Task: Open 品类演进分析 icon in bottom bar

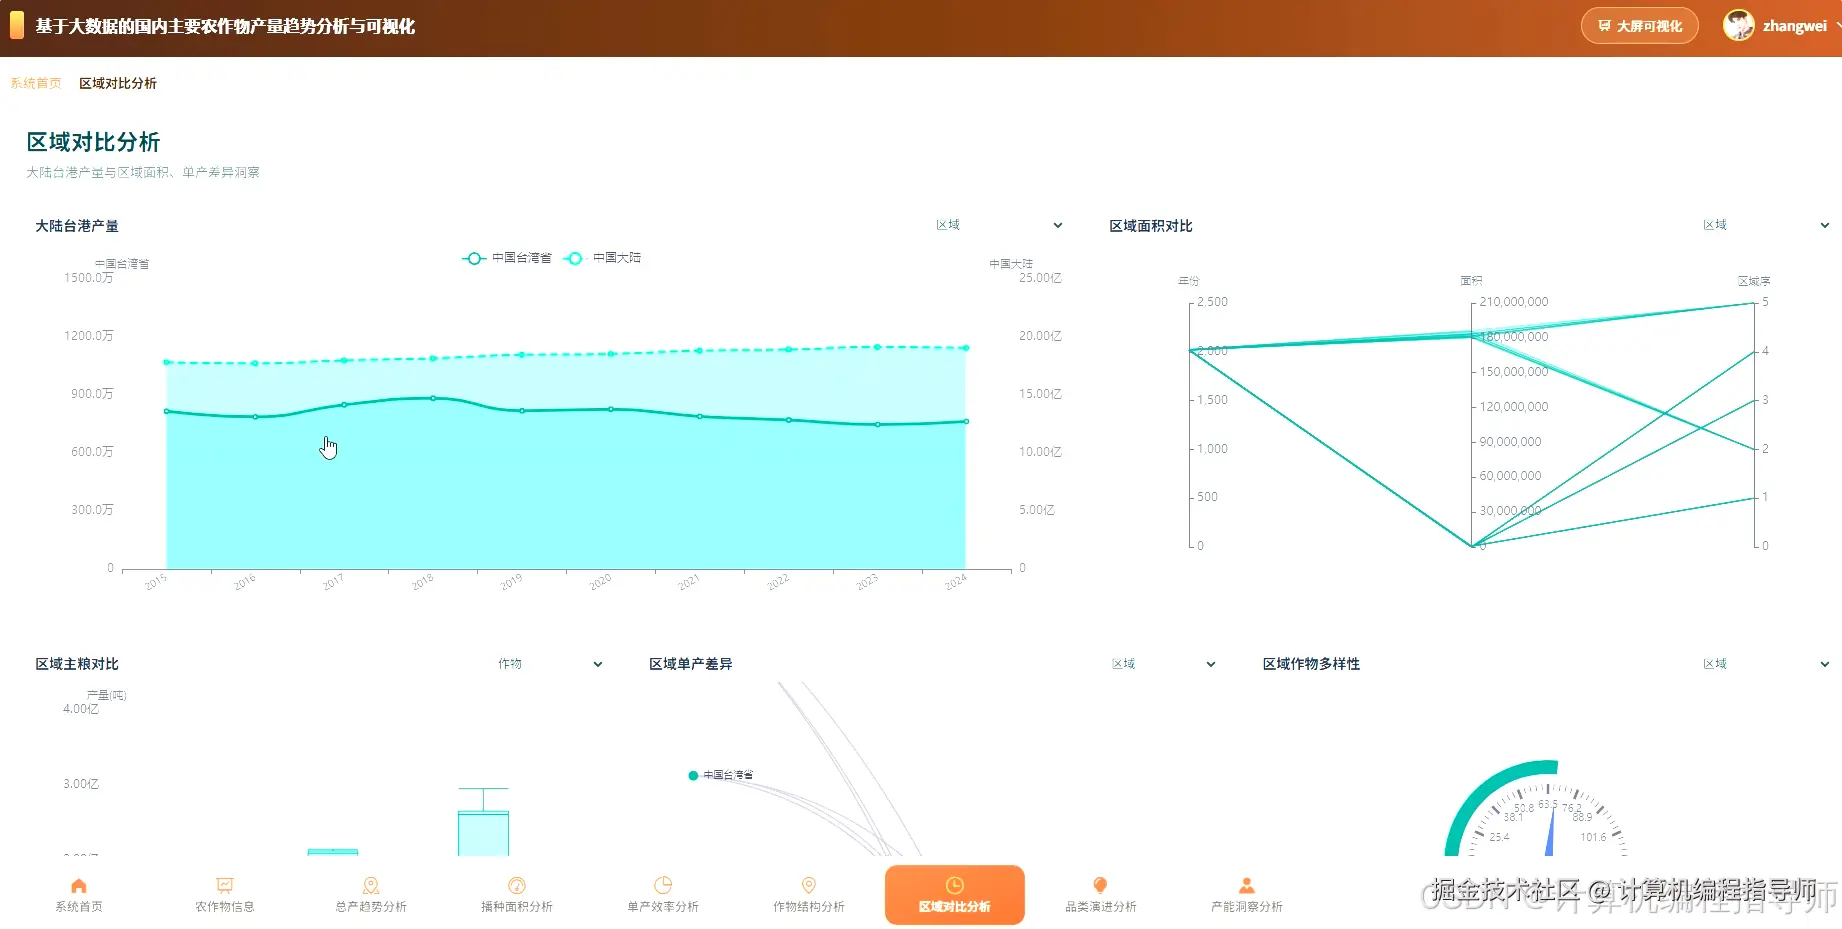Action: click(1100, 886)
